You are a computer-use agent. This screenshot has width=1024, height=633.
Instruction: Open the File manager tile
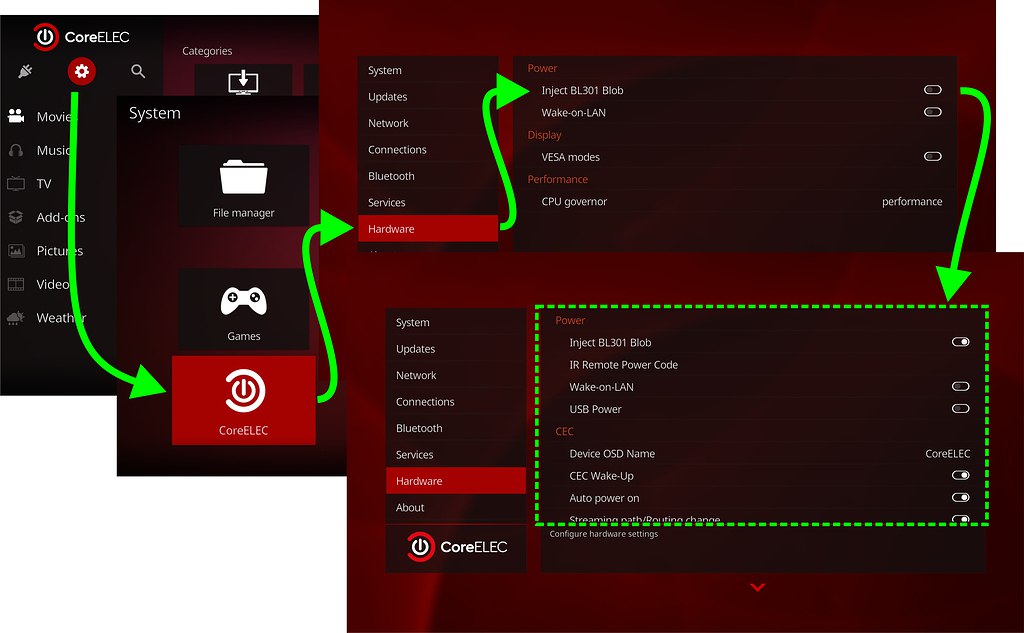tap(244, 186)
